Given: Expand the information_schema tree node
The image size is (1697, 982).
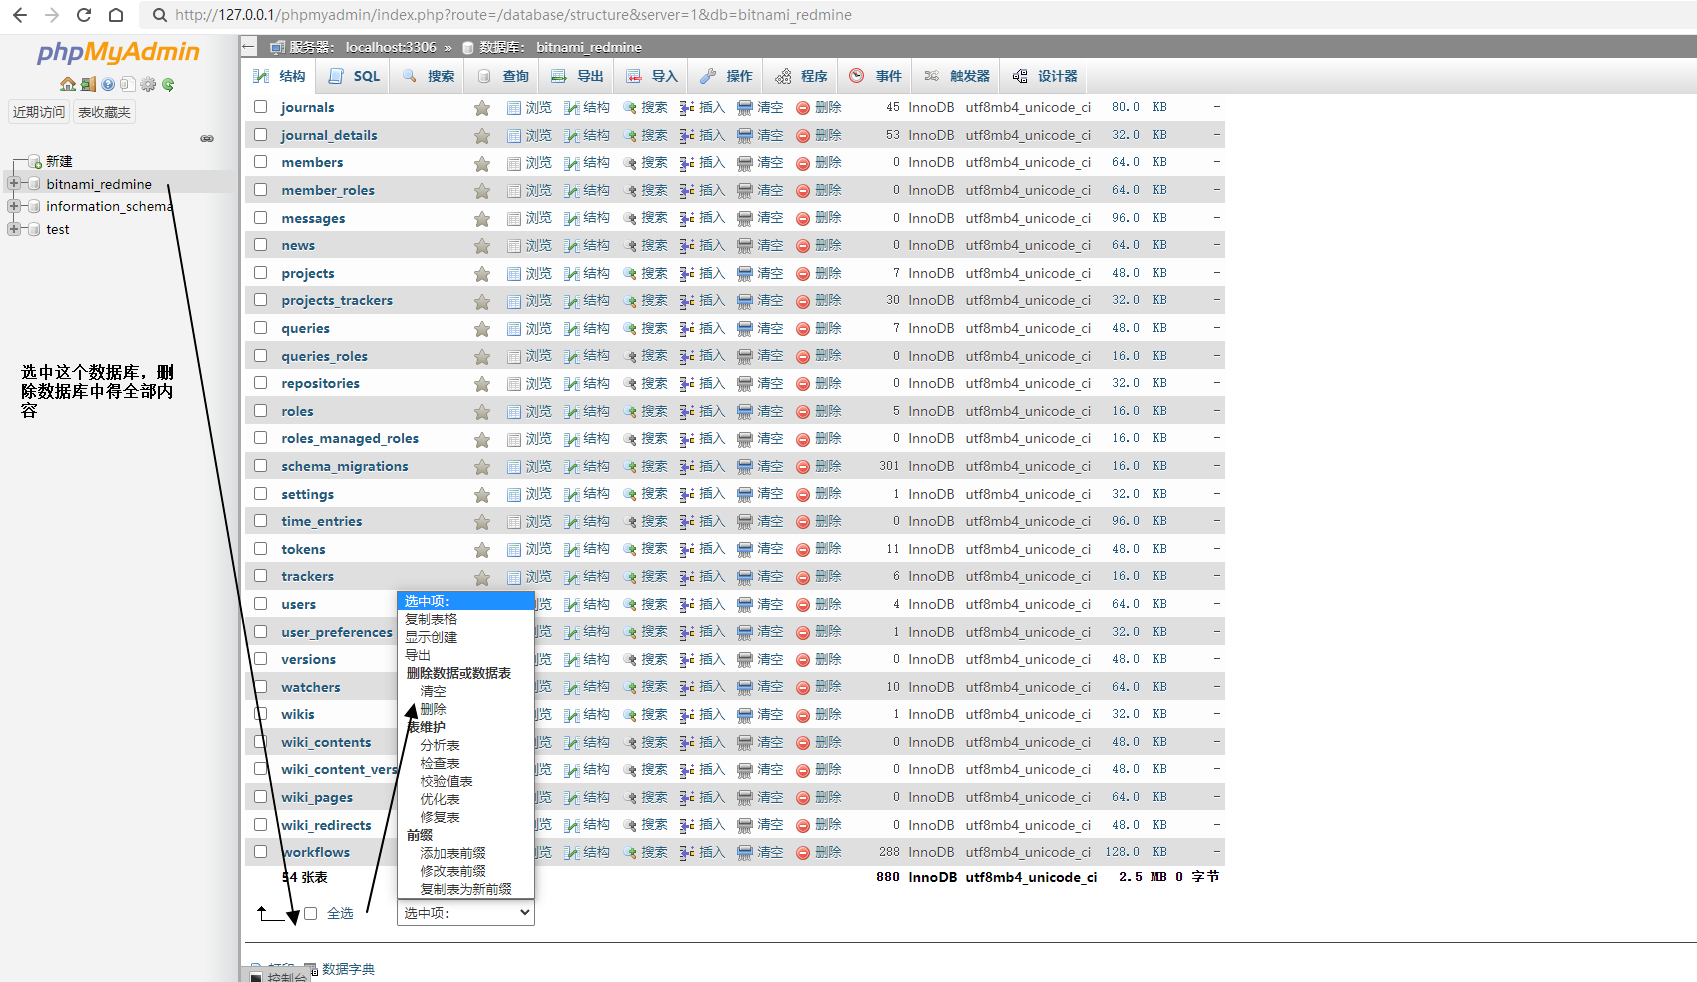Looking at the screenshot, I should click(14, 206).
